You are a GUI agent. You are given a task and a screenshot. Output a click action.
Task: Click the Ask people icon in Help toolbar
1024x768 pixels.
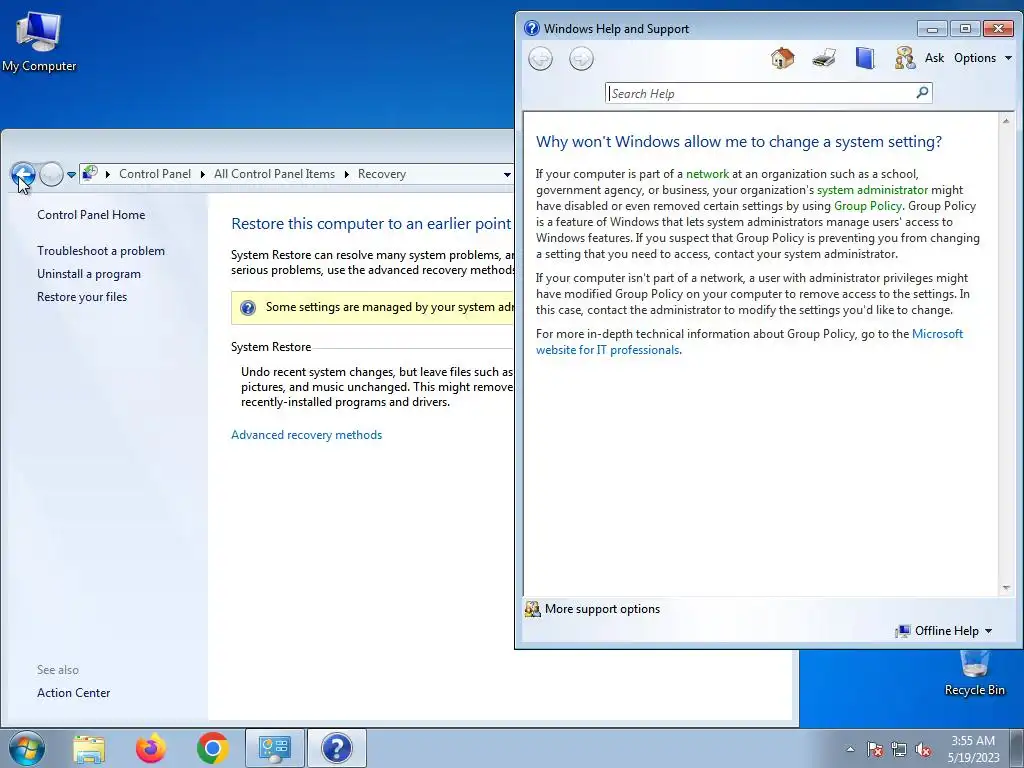[x=905, y=58]
